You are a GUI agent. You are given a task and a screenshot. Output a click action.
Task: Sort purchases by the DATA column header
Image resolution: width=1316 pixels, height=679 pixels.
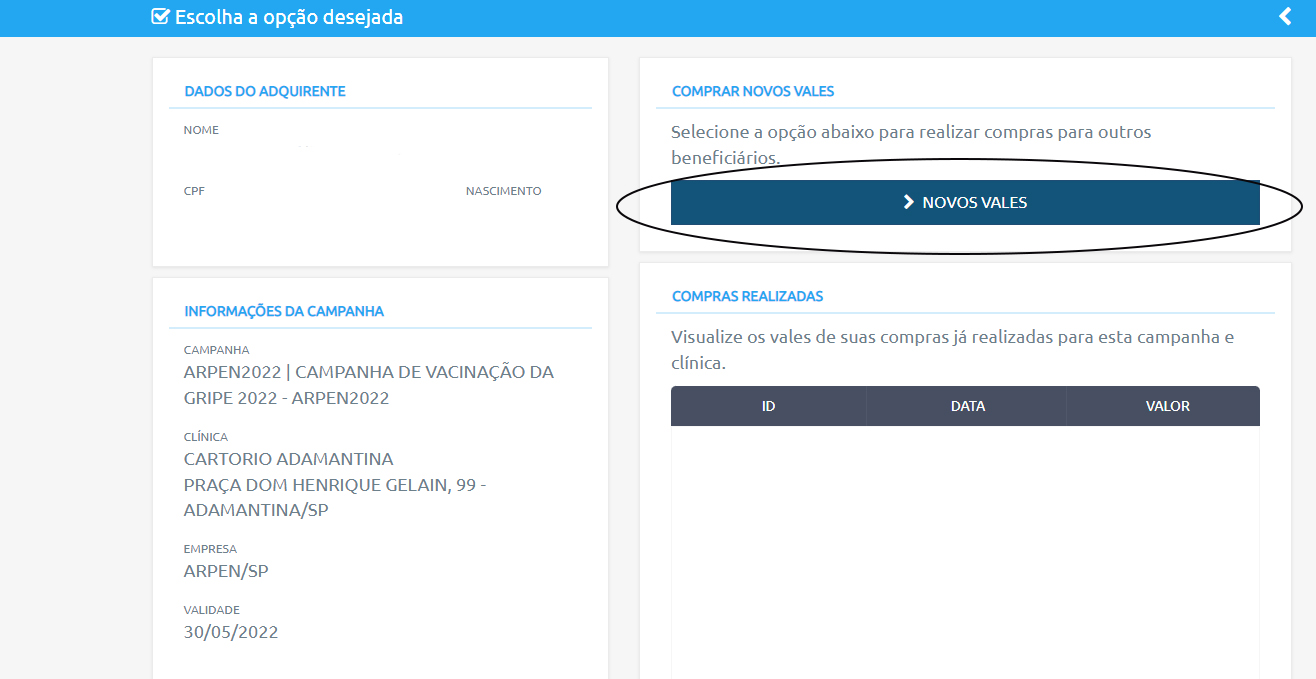967,406
